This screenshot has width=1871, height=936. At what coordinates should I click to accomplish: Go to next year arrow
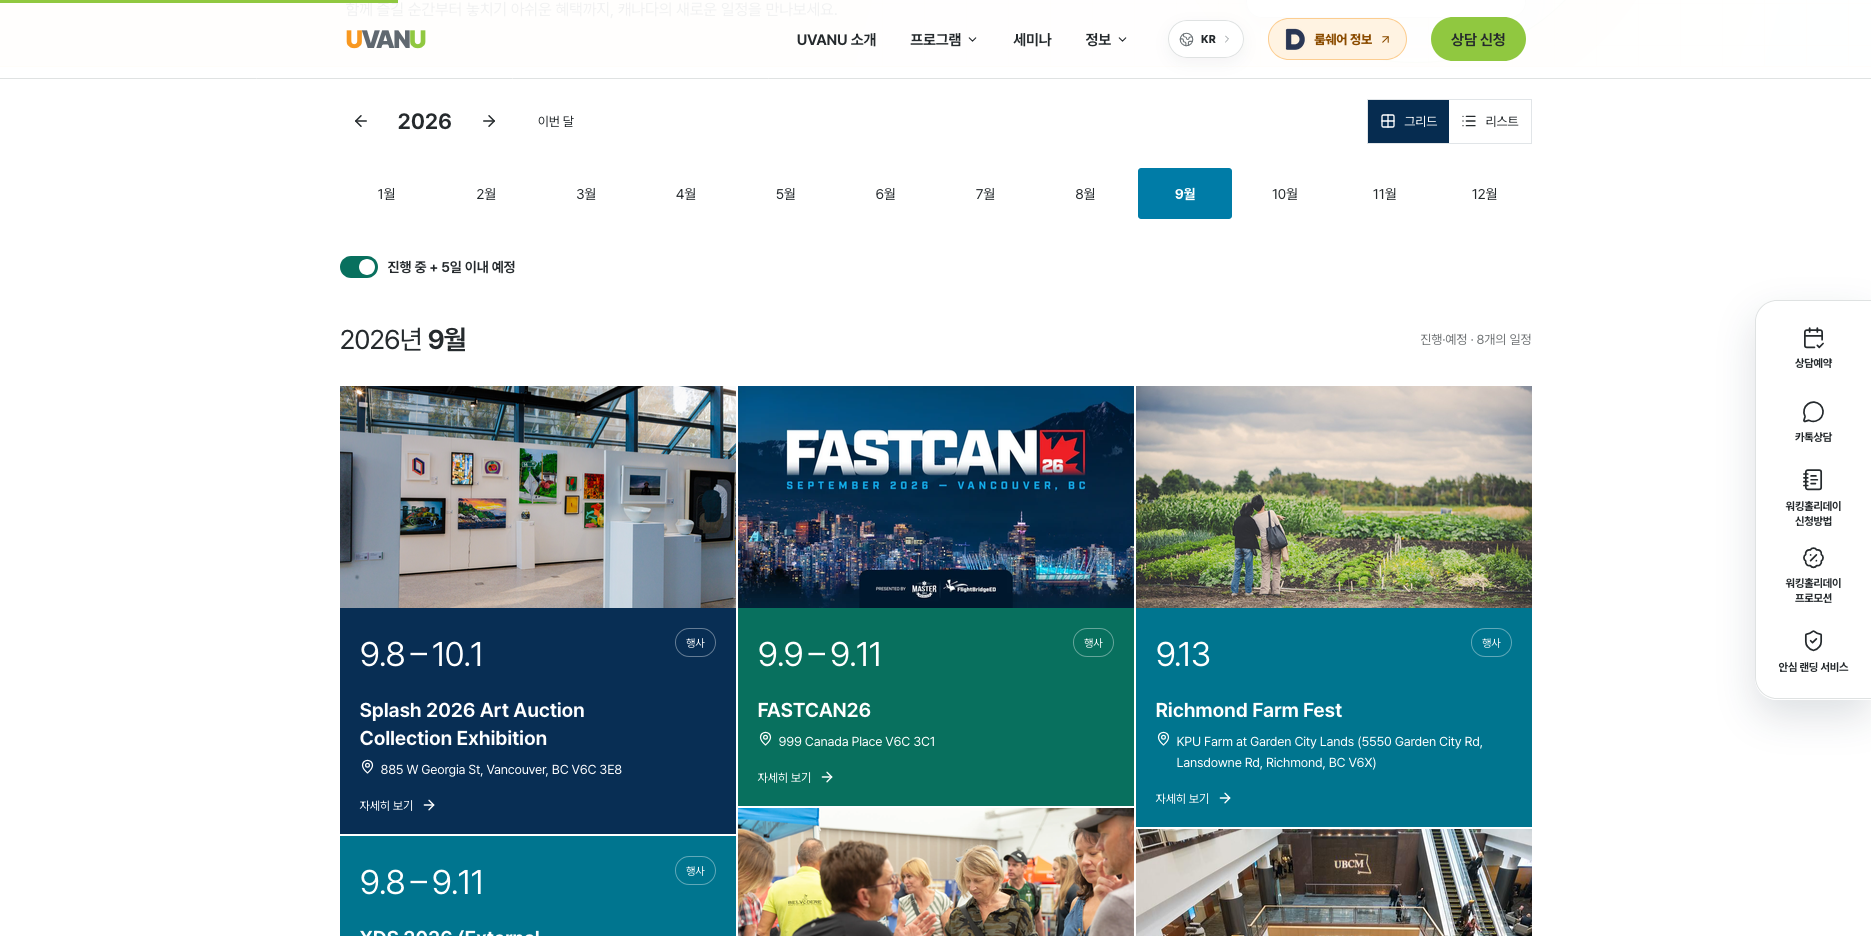click(x=489, y=121)
